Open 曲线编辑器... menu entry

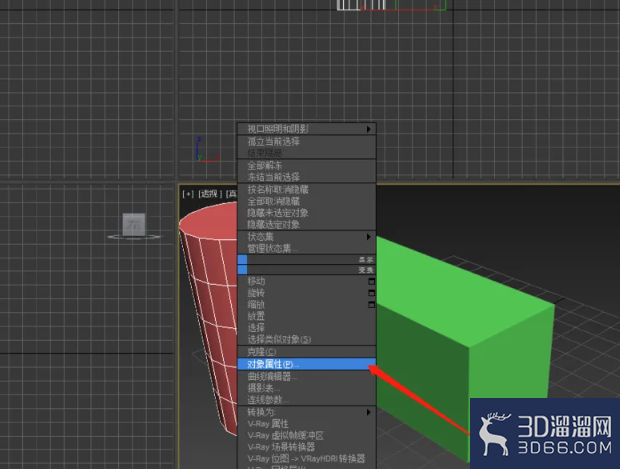click(x=306, y=376)
